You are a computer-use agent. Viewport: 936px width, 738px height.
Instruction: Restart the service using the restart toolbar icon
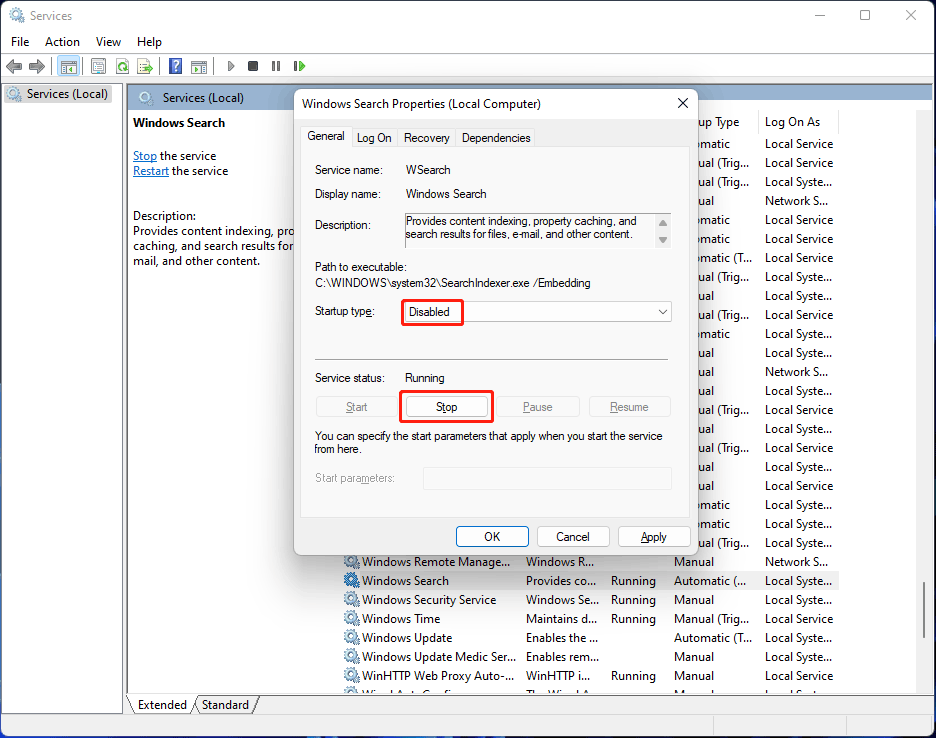[299, 66]
